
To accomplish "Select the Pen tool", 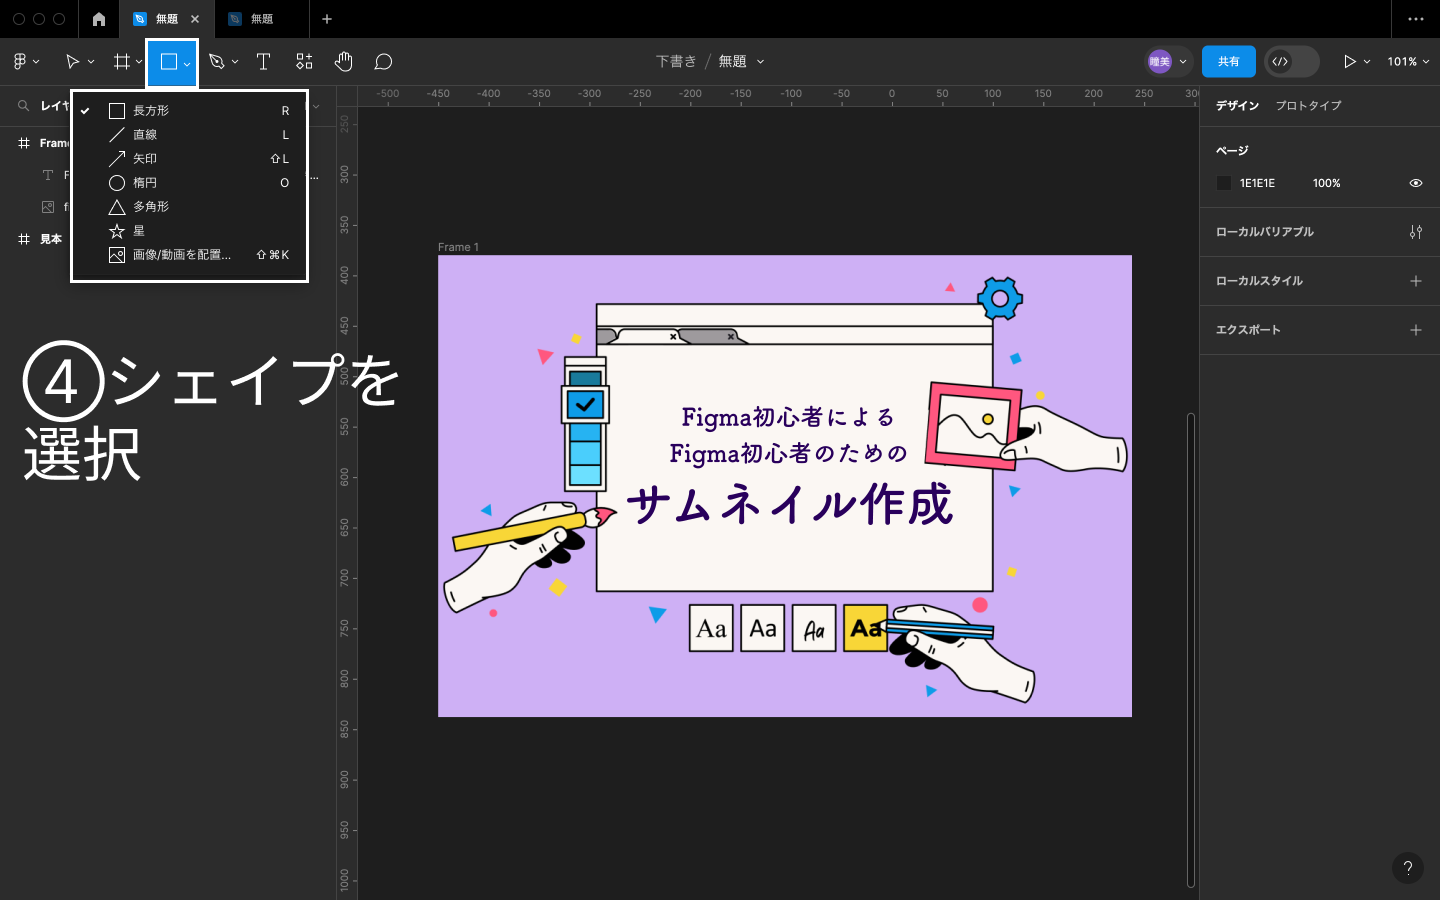I will point(217,62).
